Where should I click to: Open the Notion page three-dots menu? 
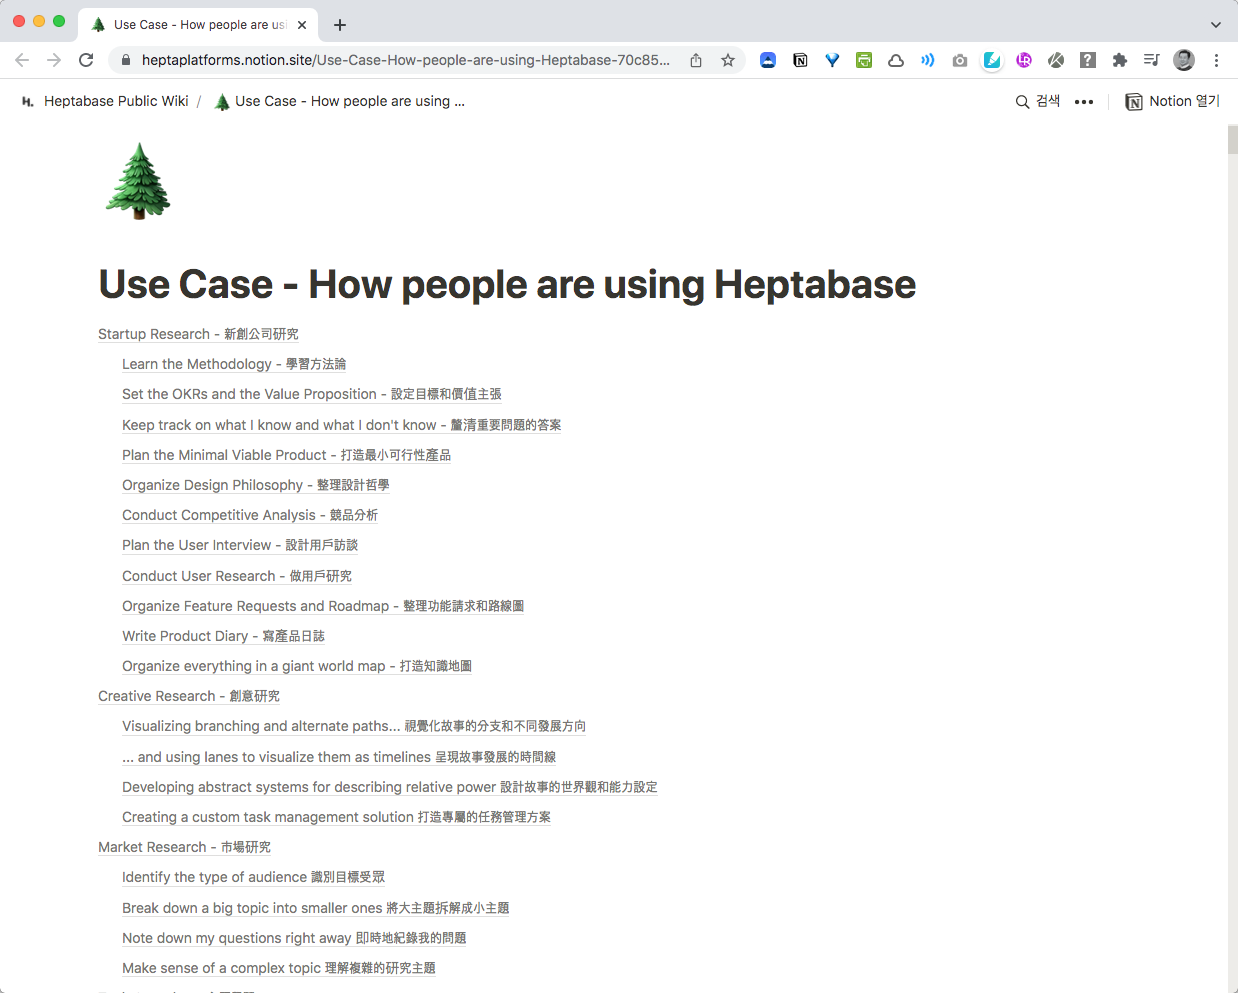click(x=1084, y=102)
